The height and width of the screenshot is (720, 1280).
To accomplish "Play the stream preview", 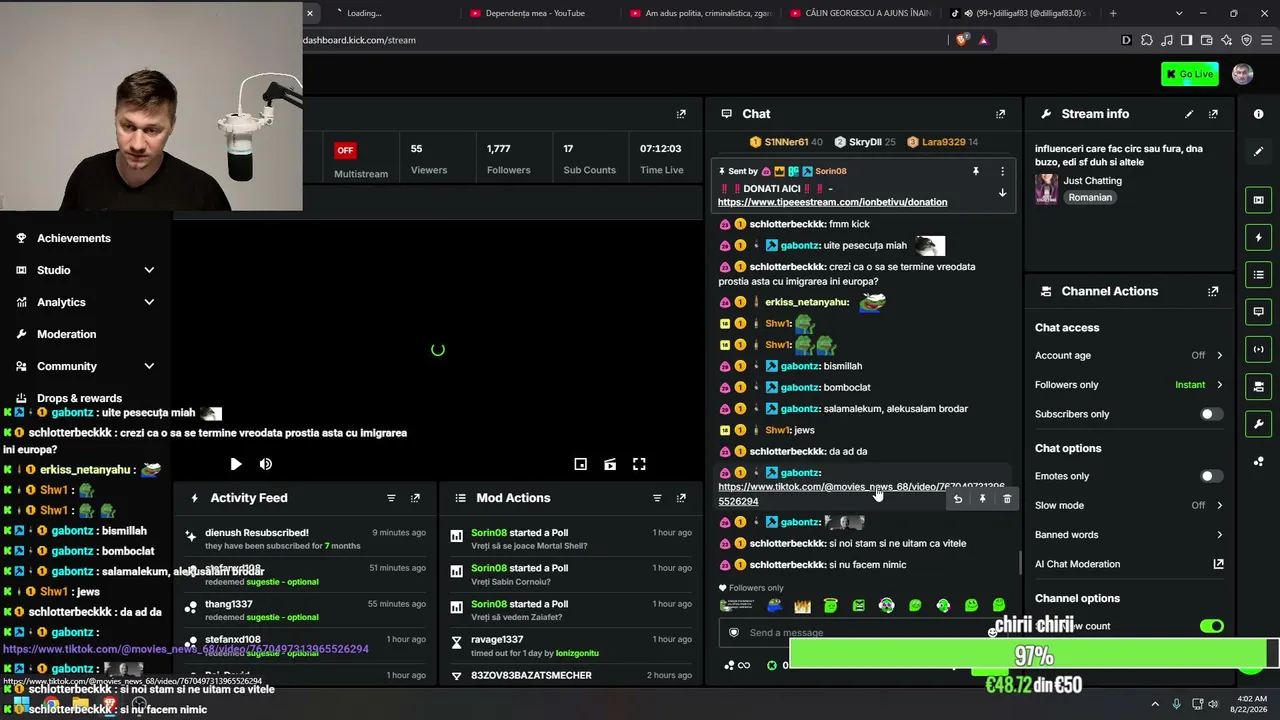I will click(235, 464).
